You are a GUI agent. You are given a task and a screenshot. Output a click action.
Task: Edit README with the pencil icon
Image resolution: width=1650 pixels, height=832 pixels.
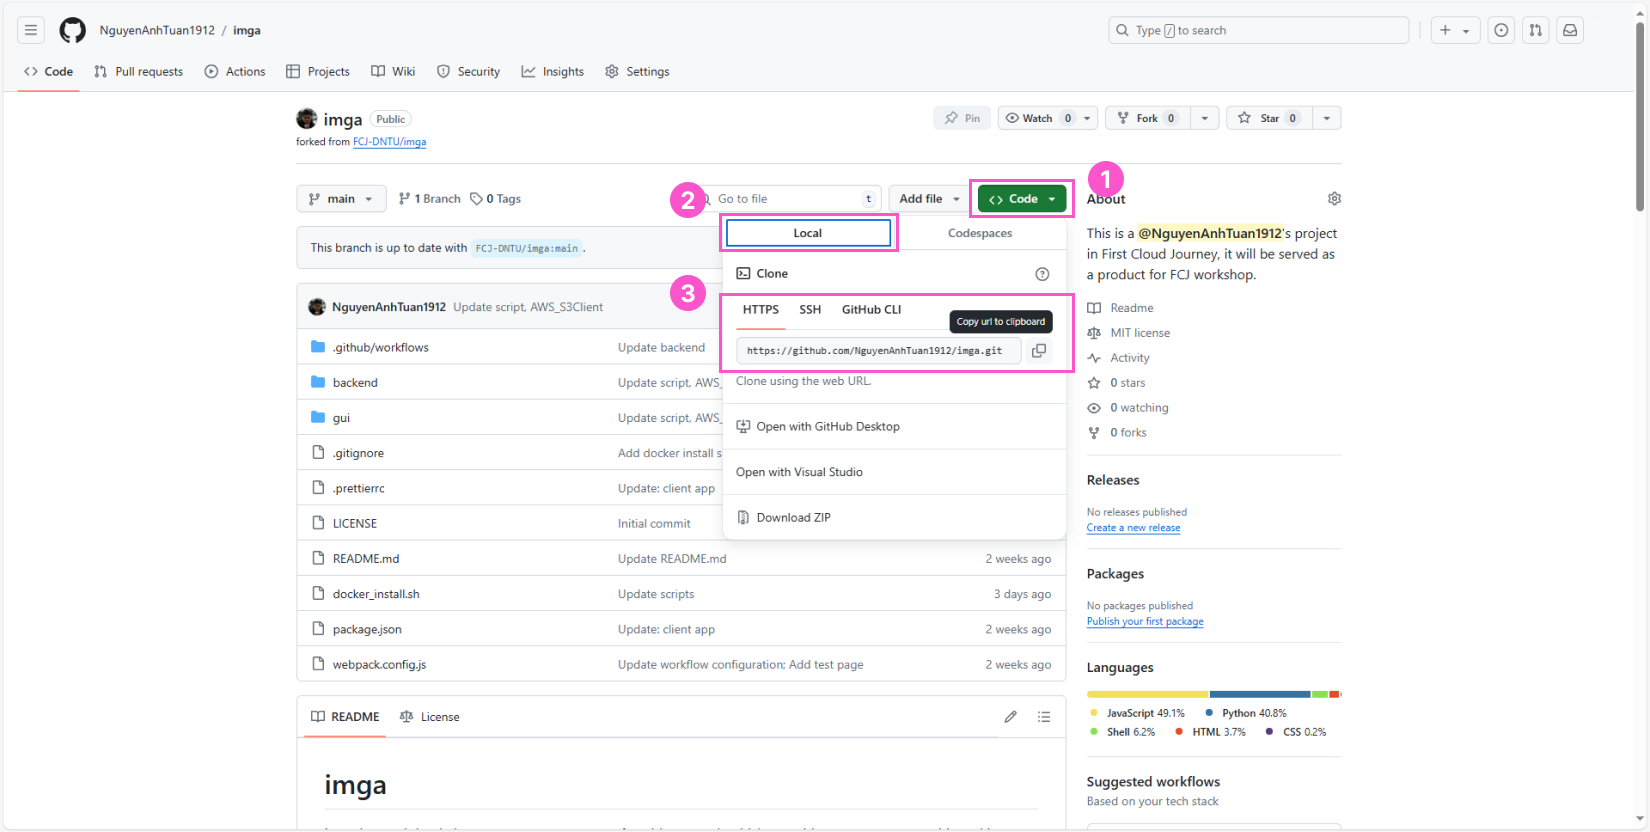pos(1011,717)
